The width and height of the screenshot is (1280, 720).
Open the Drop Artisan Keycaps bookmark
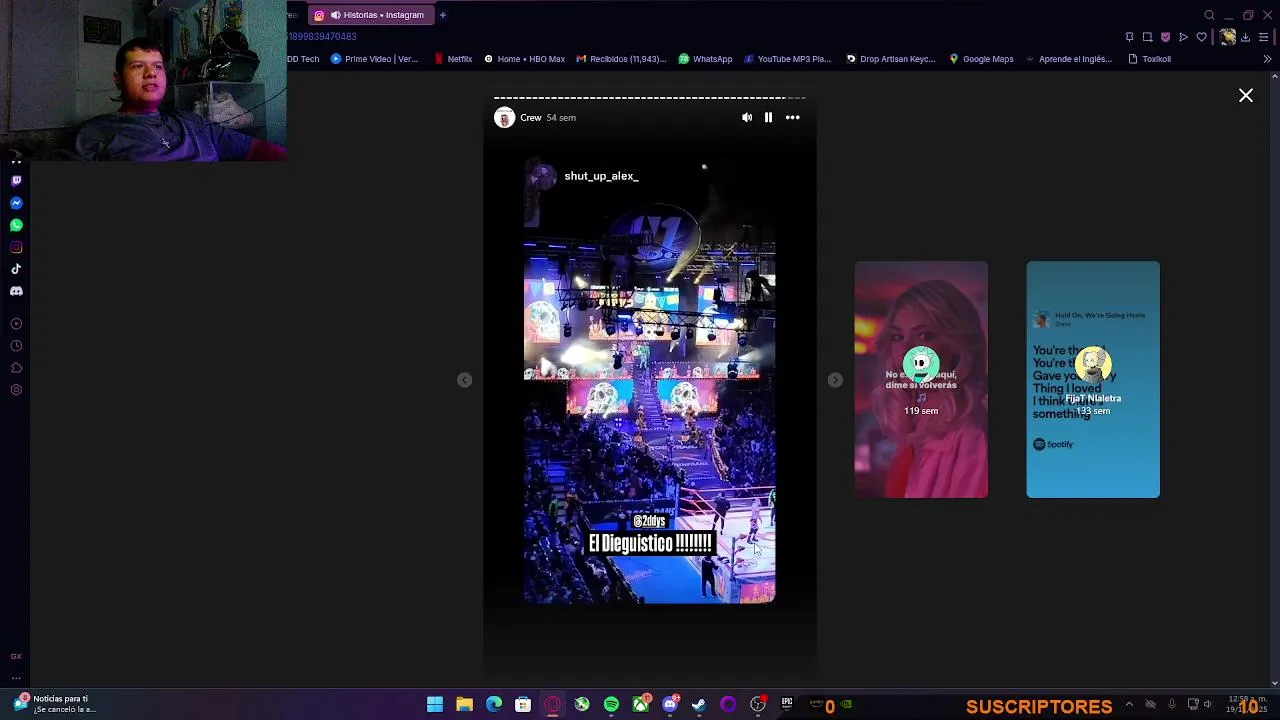(890, 59)
